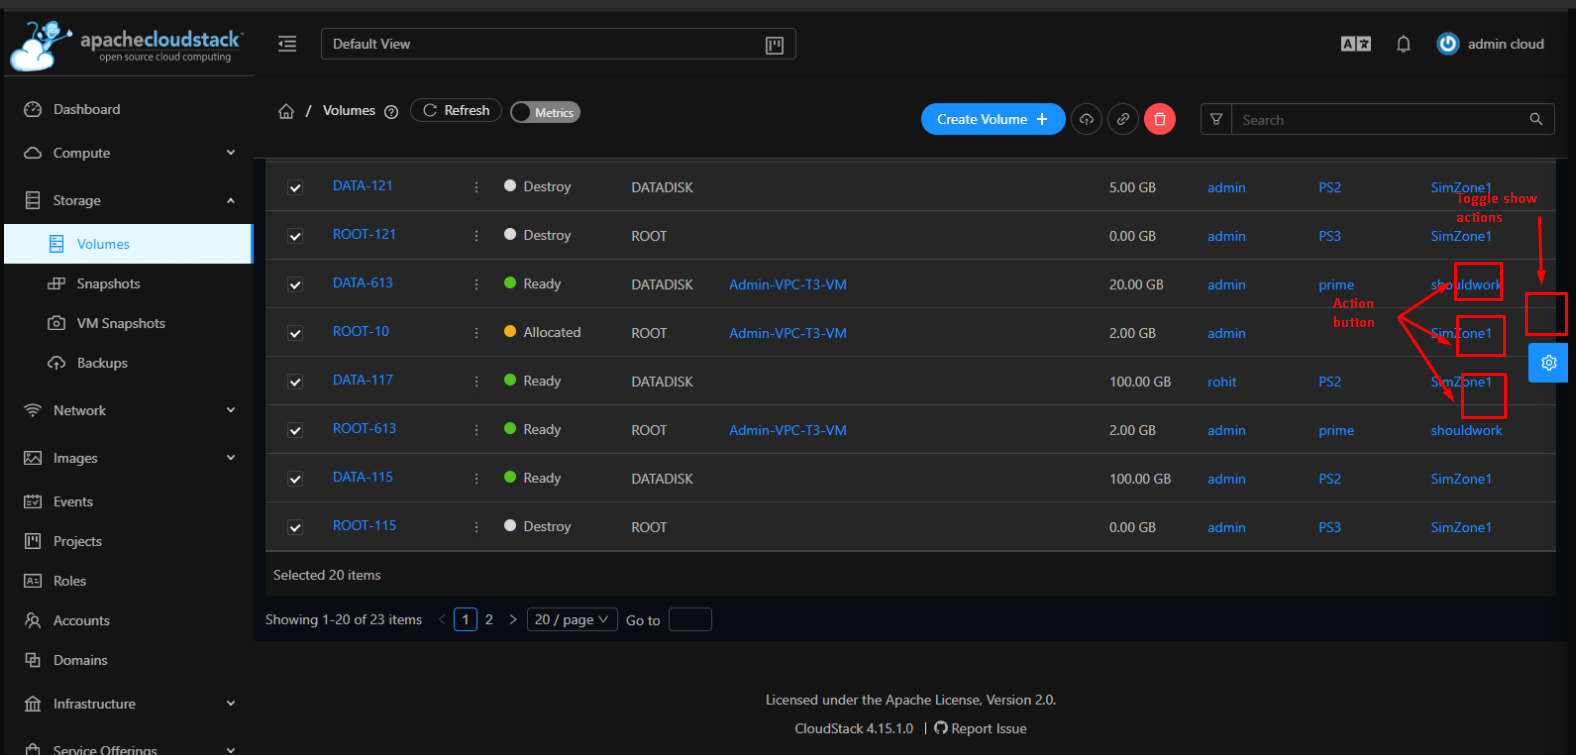Viewport: 1576px width, 755px height.
Task: Click the GitHub Report Issue icon
Action: pyautogui.click(x=940, y=728)
